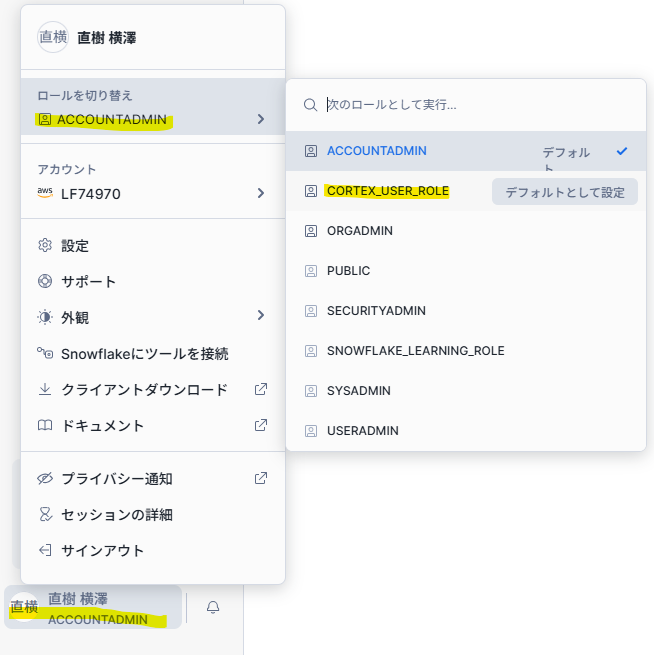Click the checkmark on the ACCOUNTADMIN role row
Viewport: 654px width, 655px height.
point(622,151)
